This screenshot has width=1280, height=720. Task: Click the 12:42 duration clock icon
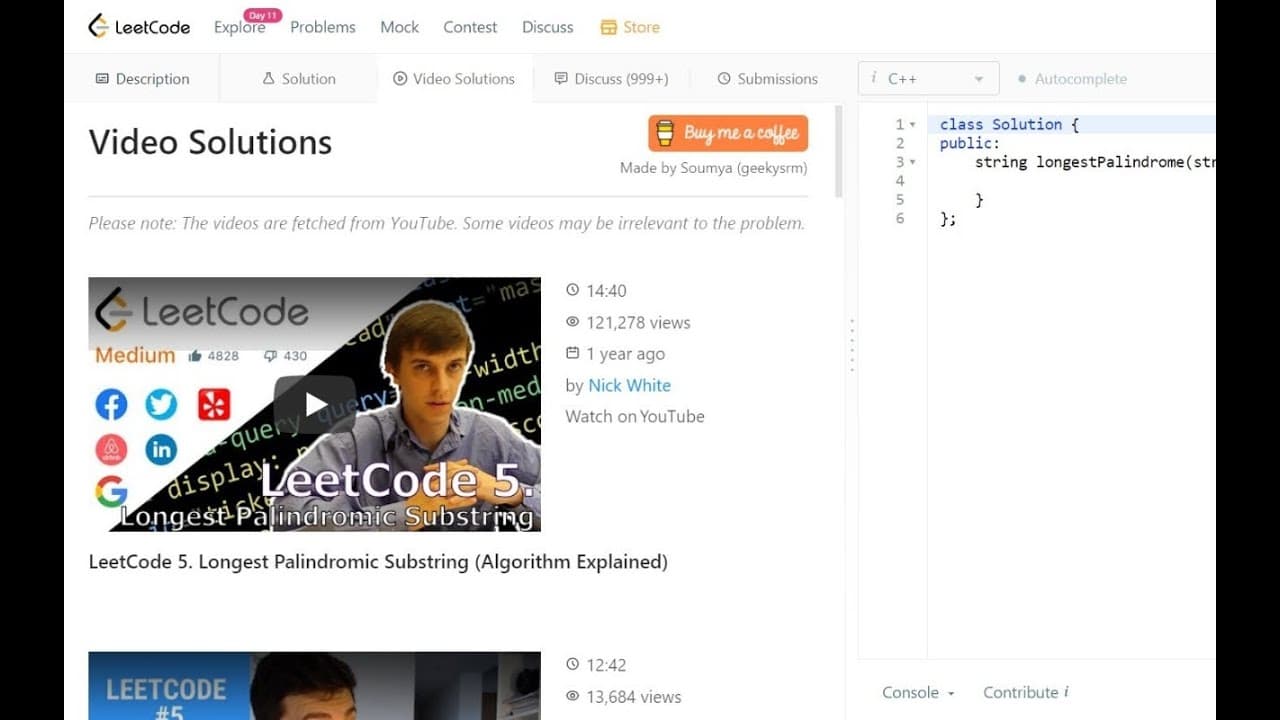pyautogui.click(x=572, y=665)
